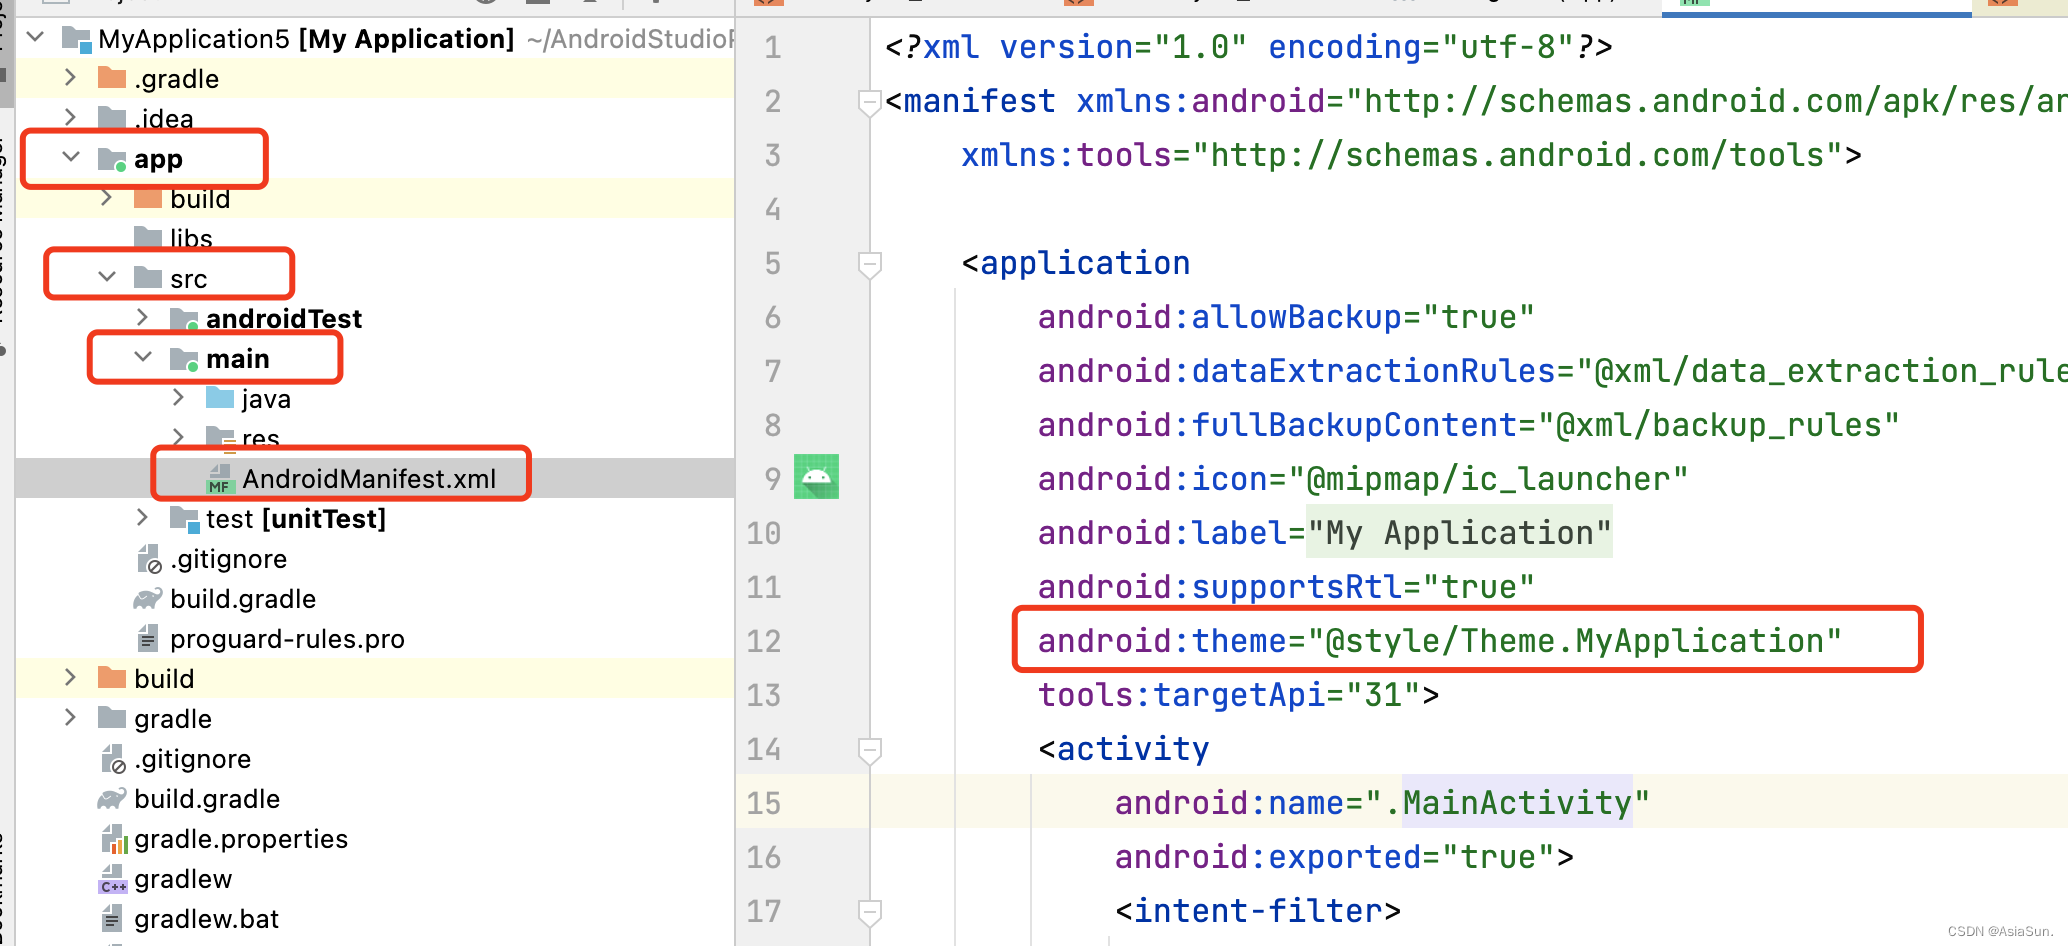
Task: Expand the .gradle folder
Action: click(x=70, y=78)
